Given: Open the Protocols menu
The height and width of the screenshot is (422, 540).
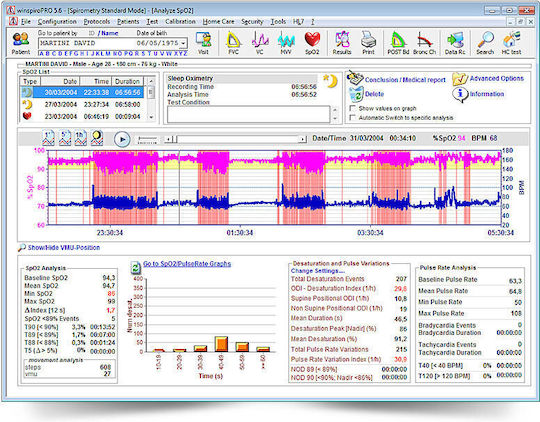Looking at the screenshot, I should [97, 22].
